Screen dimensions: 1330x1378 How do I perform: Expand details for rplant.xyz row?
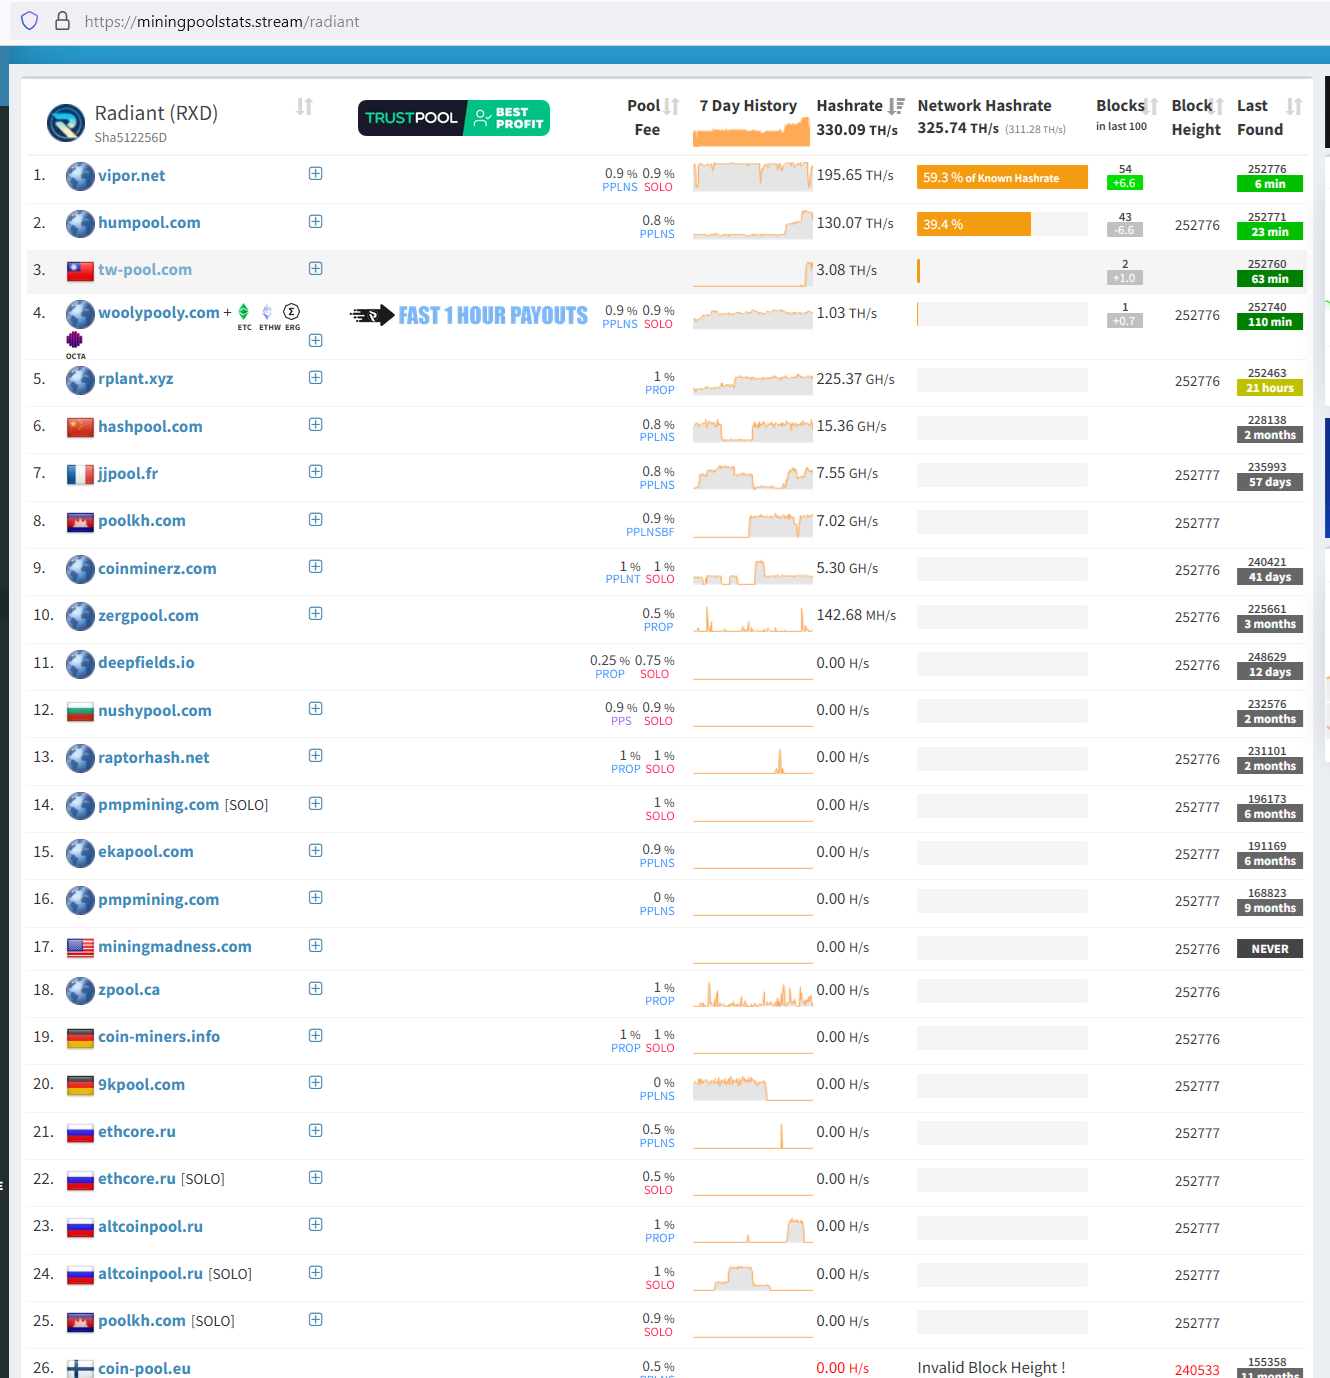coord(316,377)
